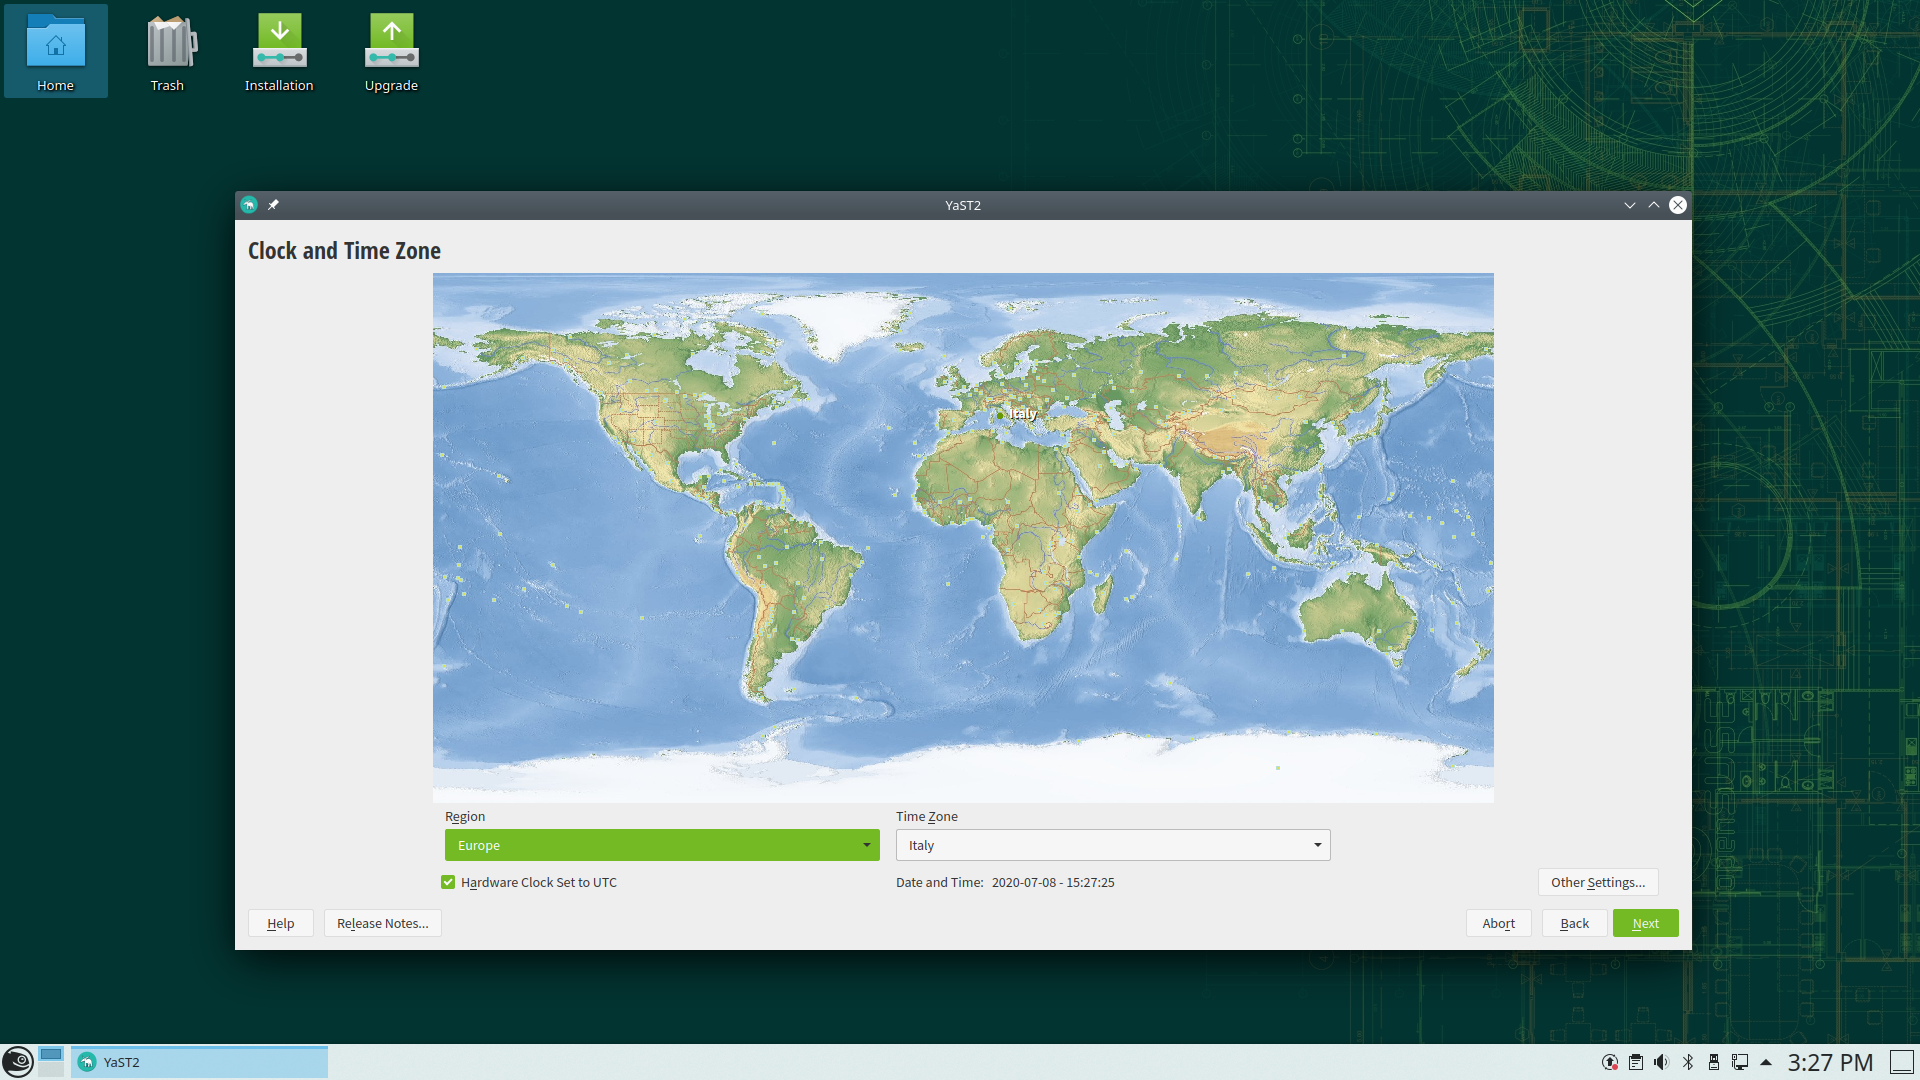Open the clipboard tray icon
1920x1080 pixels.
1636,1062
